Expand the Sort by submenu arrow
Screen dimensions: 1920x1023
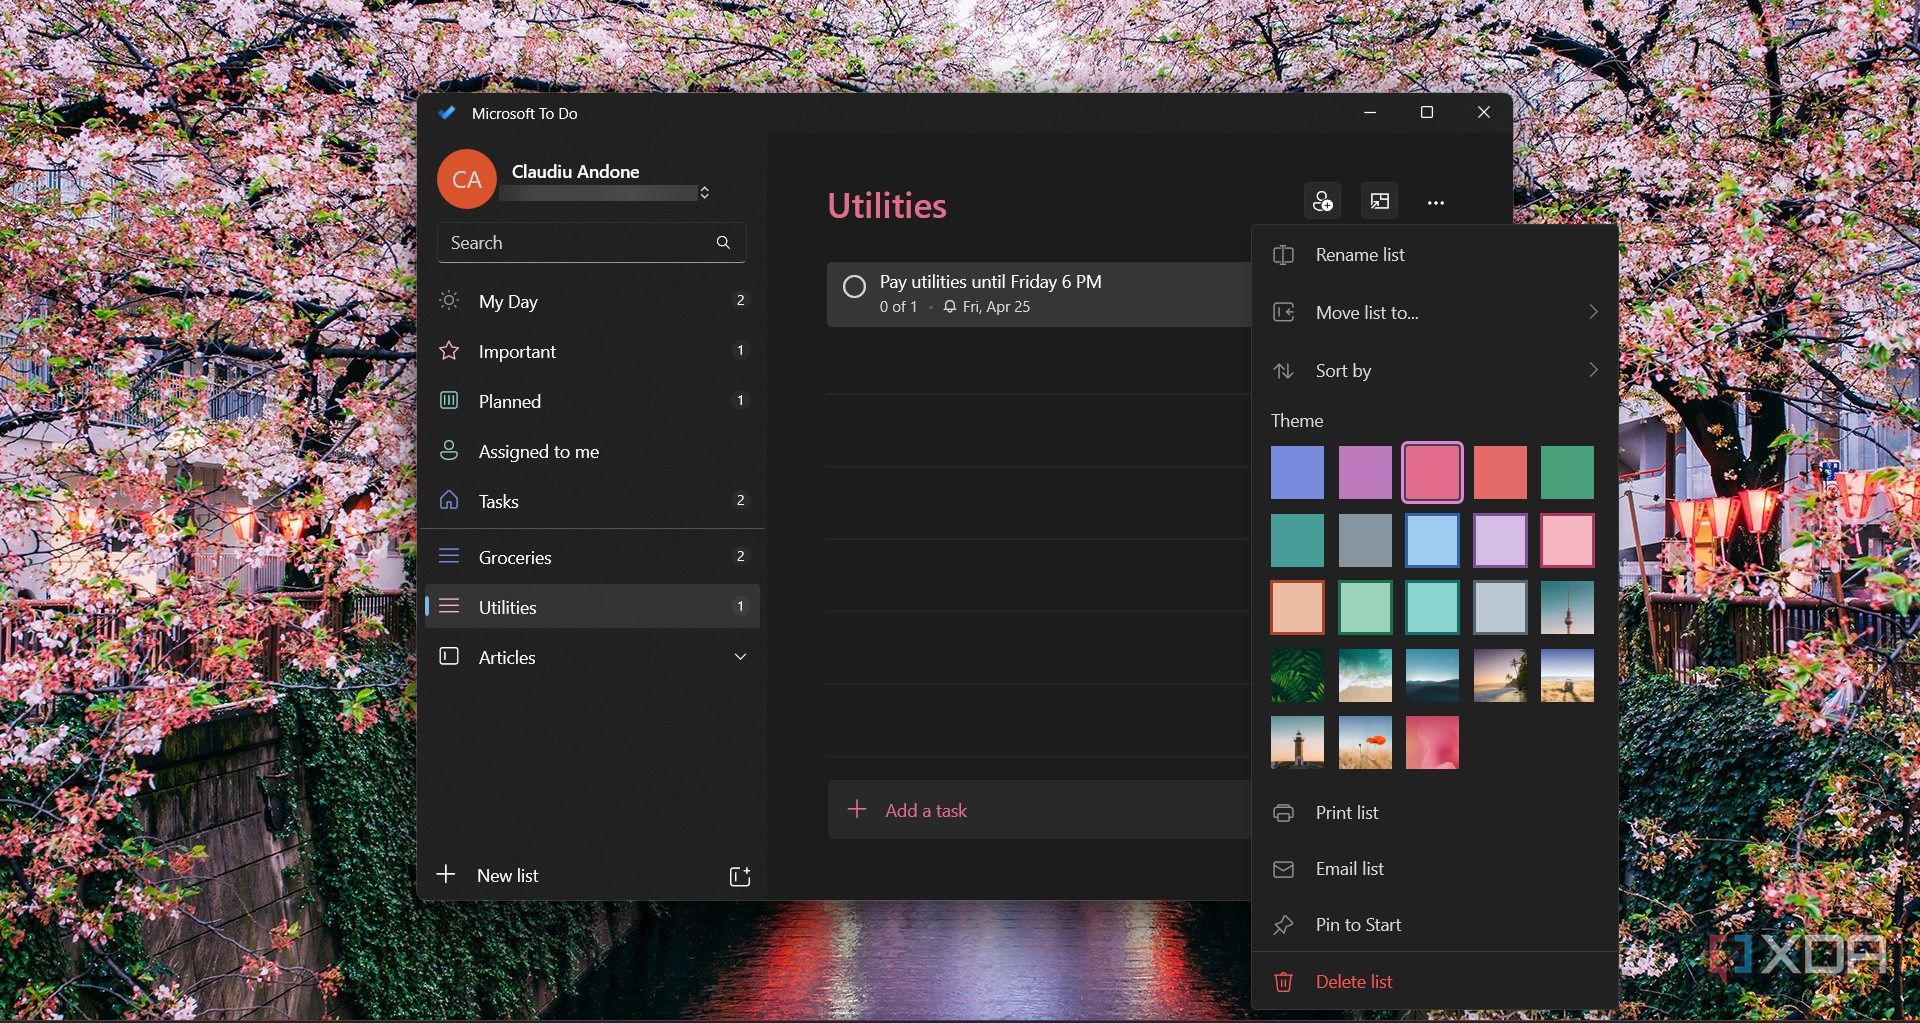pos(1593,370)
